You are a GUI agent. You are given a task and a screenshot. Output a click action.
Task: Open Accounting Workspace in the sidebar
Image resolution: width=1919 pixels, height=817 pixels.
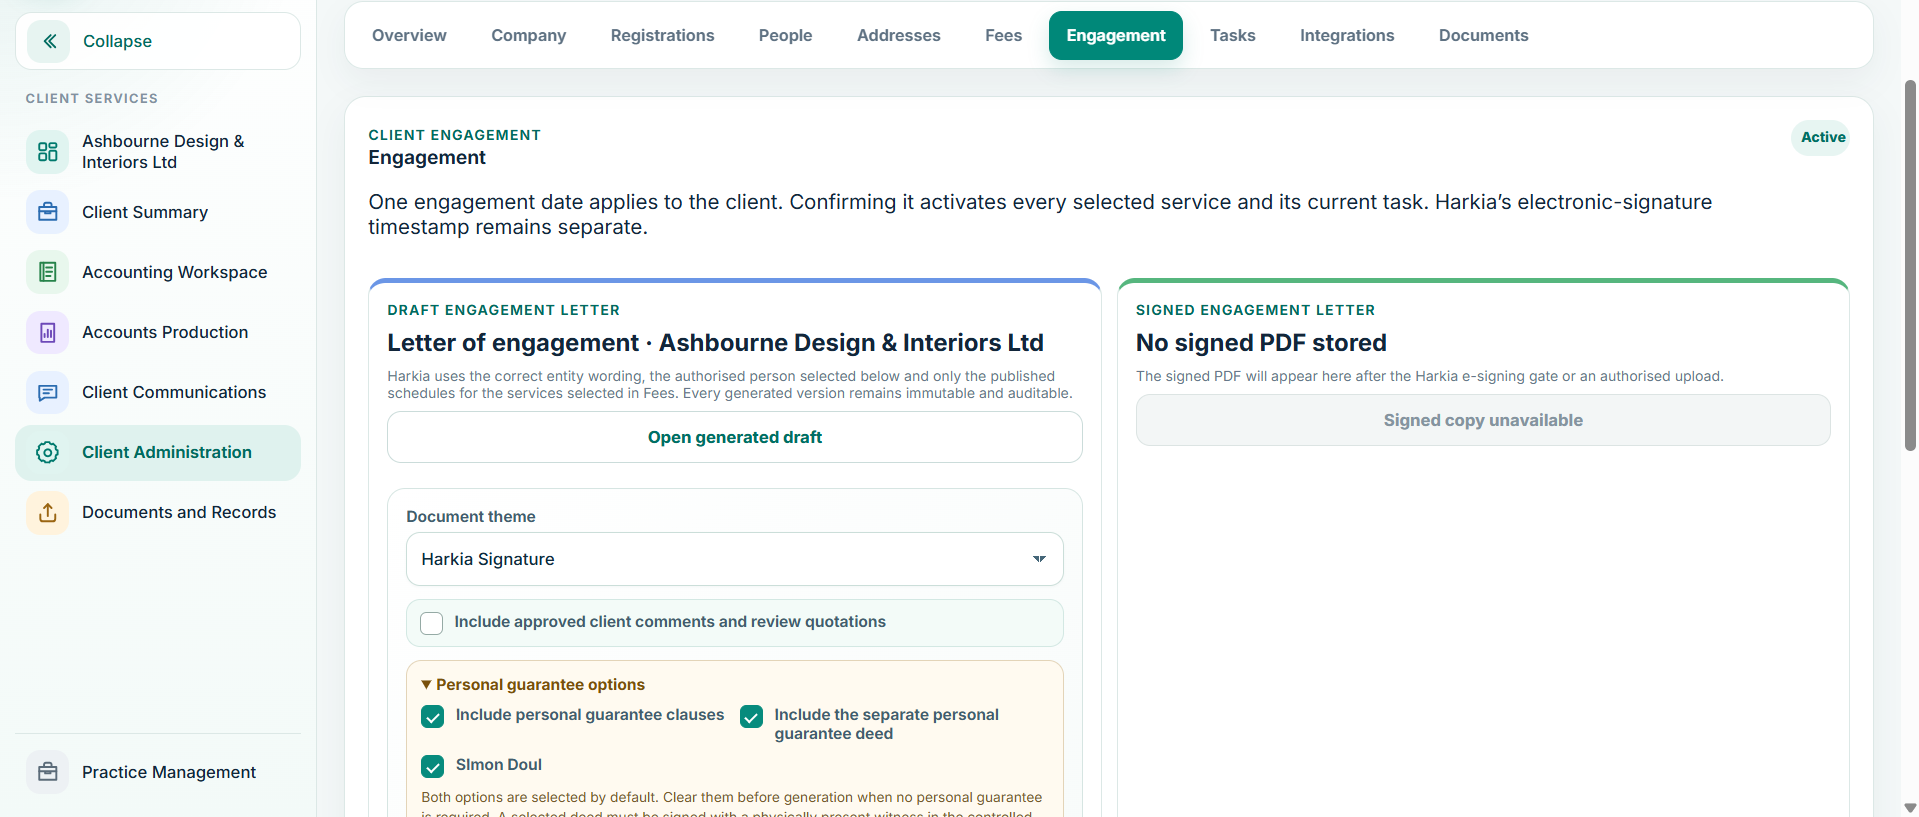[158, 272]
